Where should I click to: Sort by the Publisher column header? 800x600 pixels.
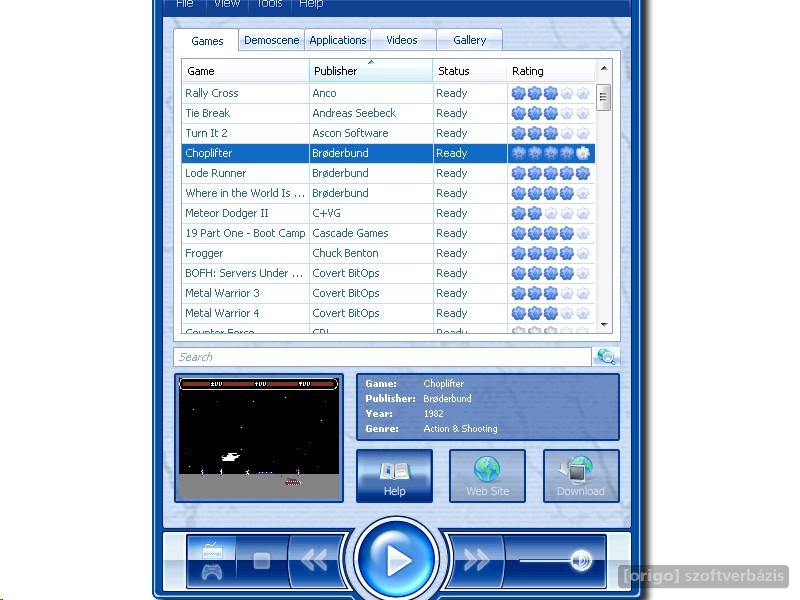[x=371, y=71]
